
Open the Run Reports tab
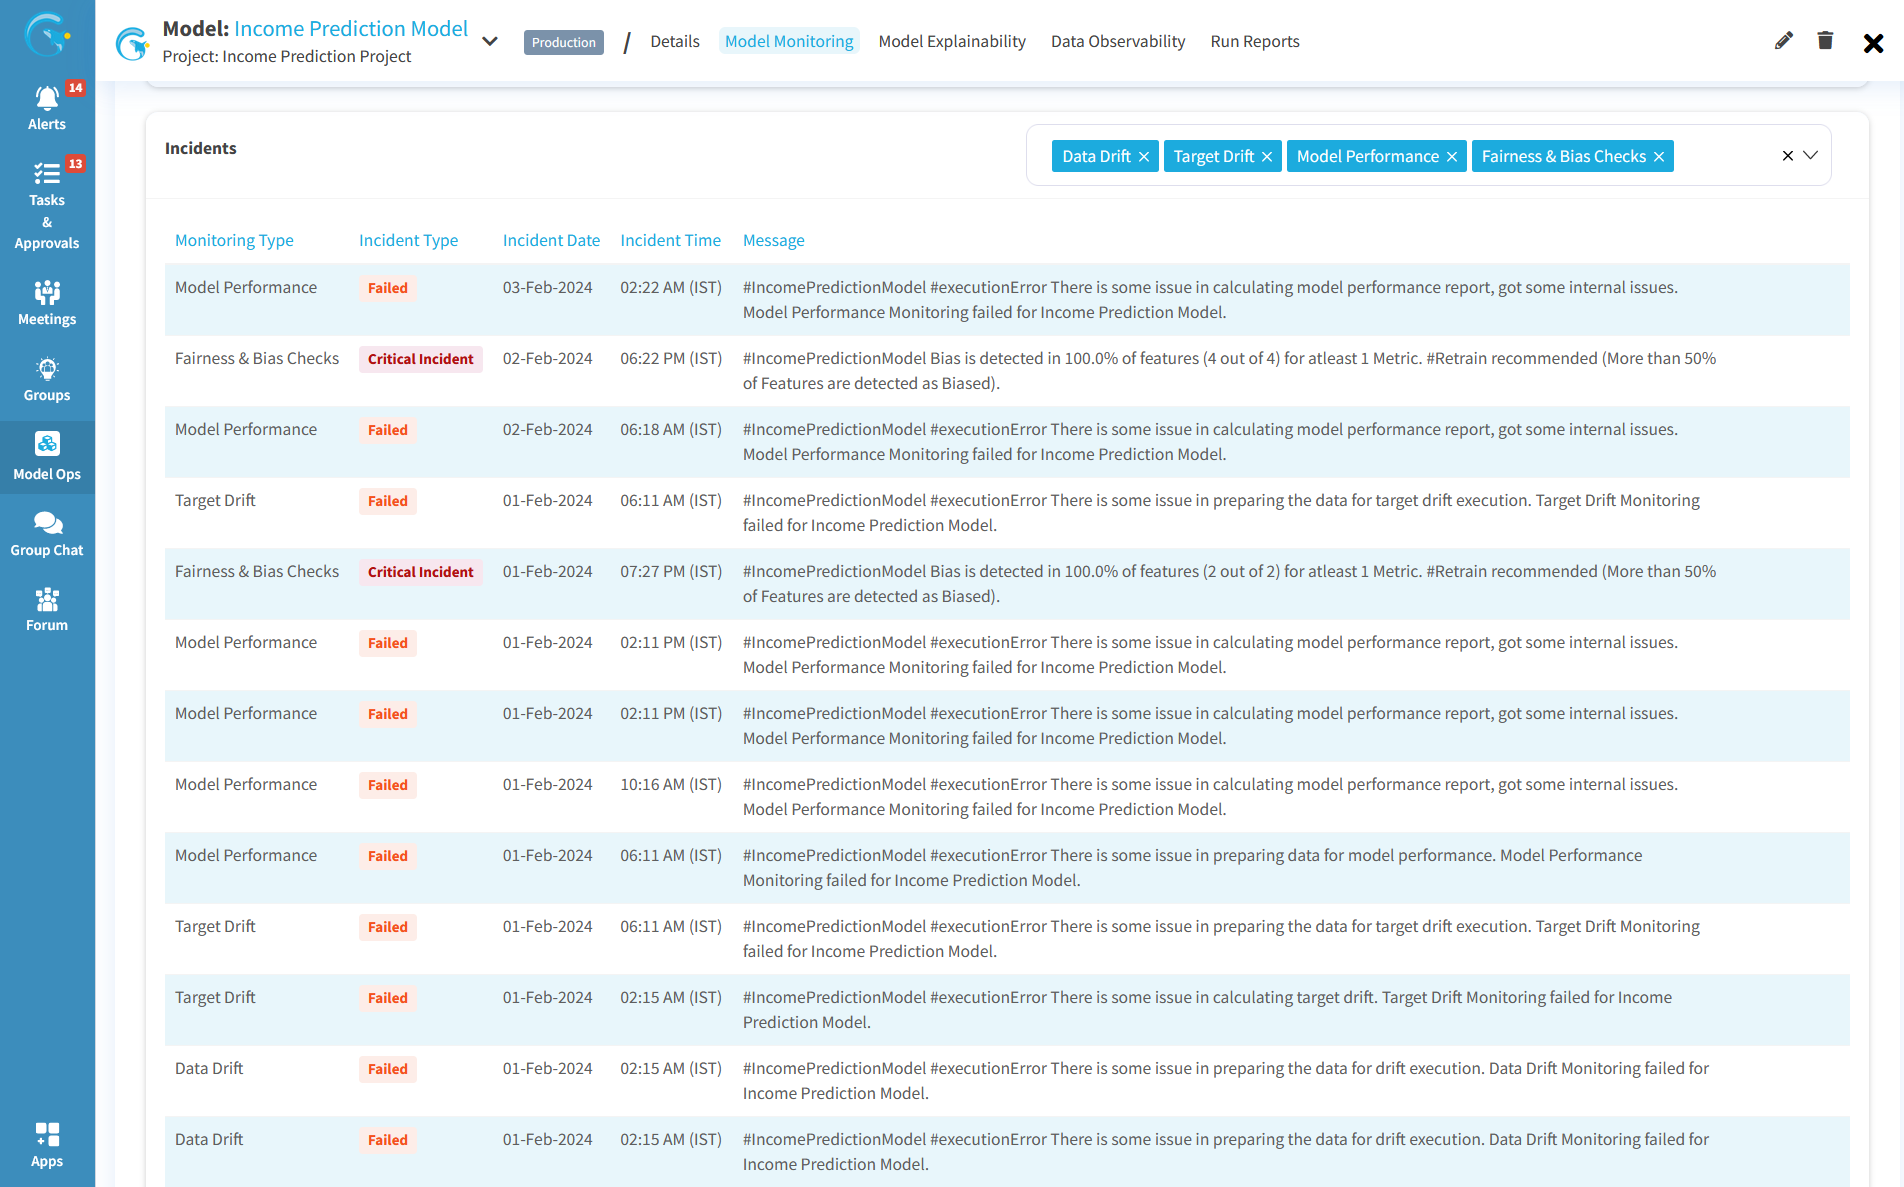(1255, 41)
